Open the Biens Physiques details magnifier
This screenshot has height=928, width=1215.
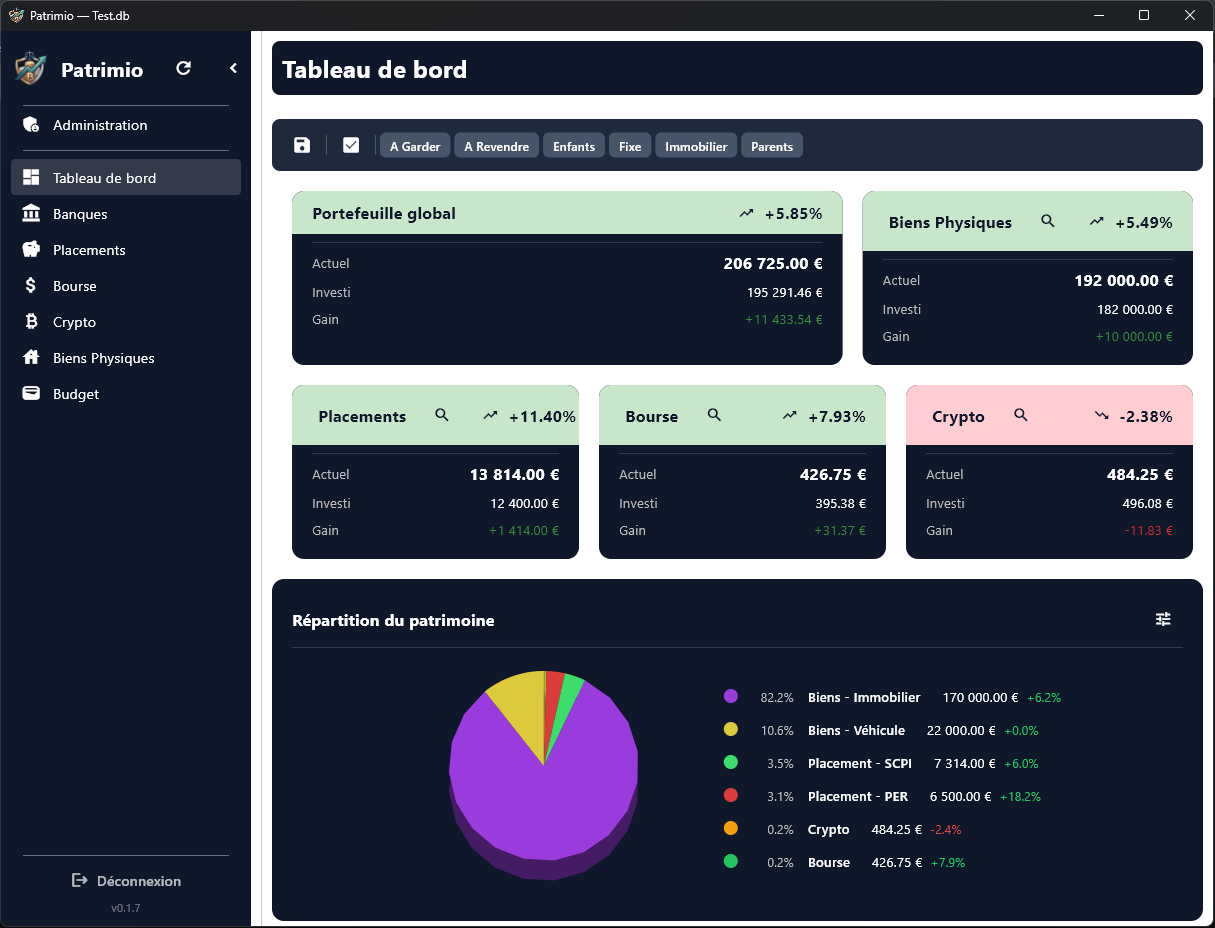click(1048, 221)
